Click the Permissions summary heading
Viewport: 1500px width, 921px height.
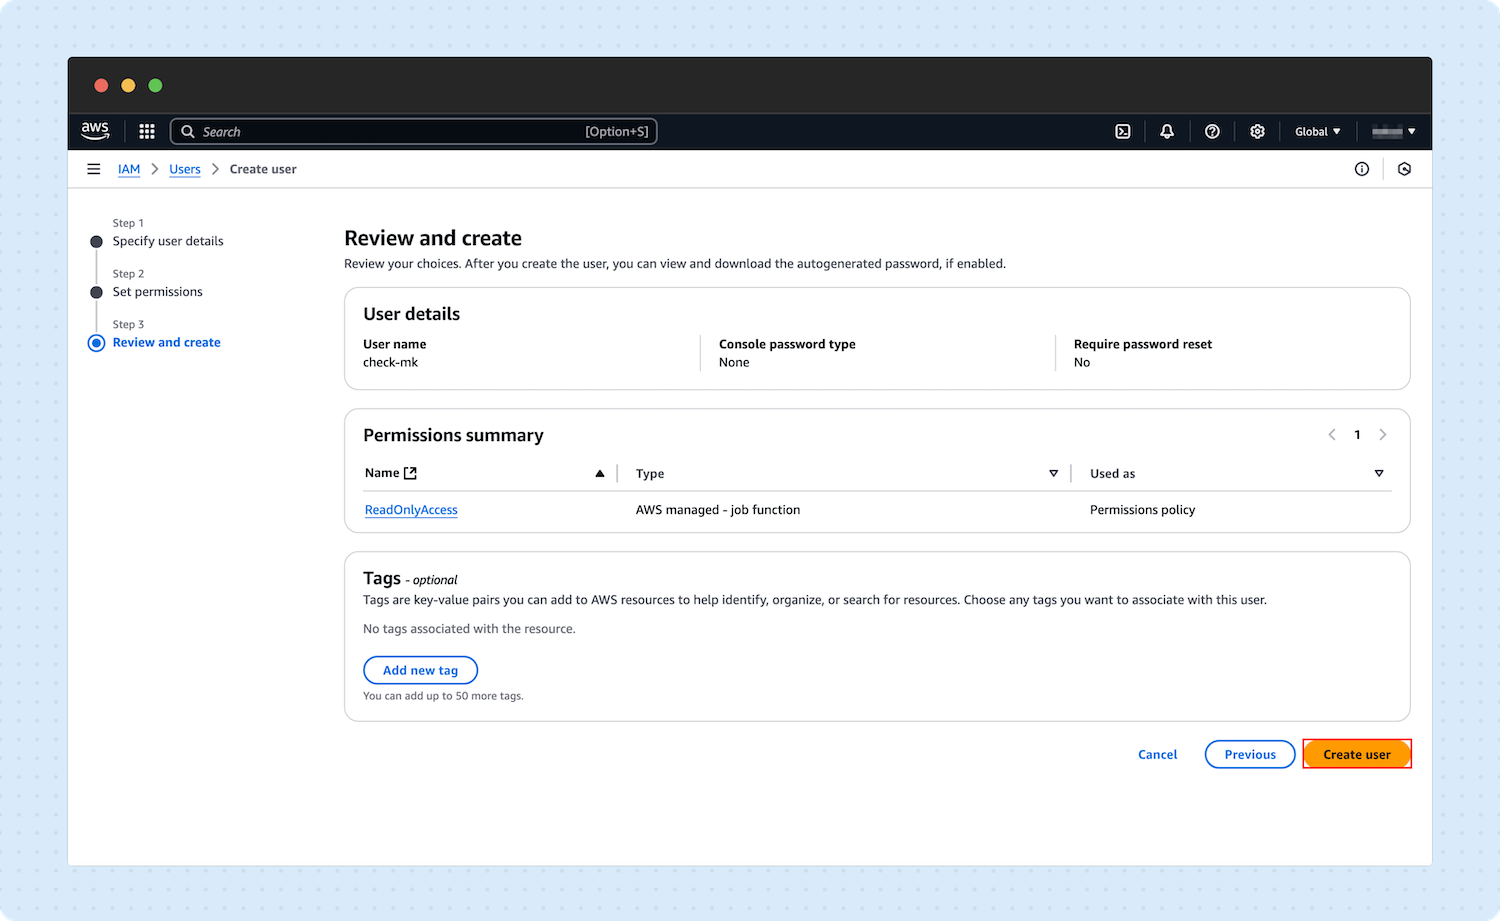453,435
